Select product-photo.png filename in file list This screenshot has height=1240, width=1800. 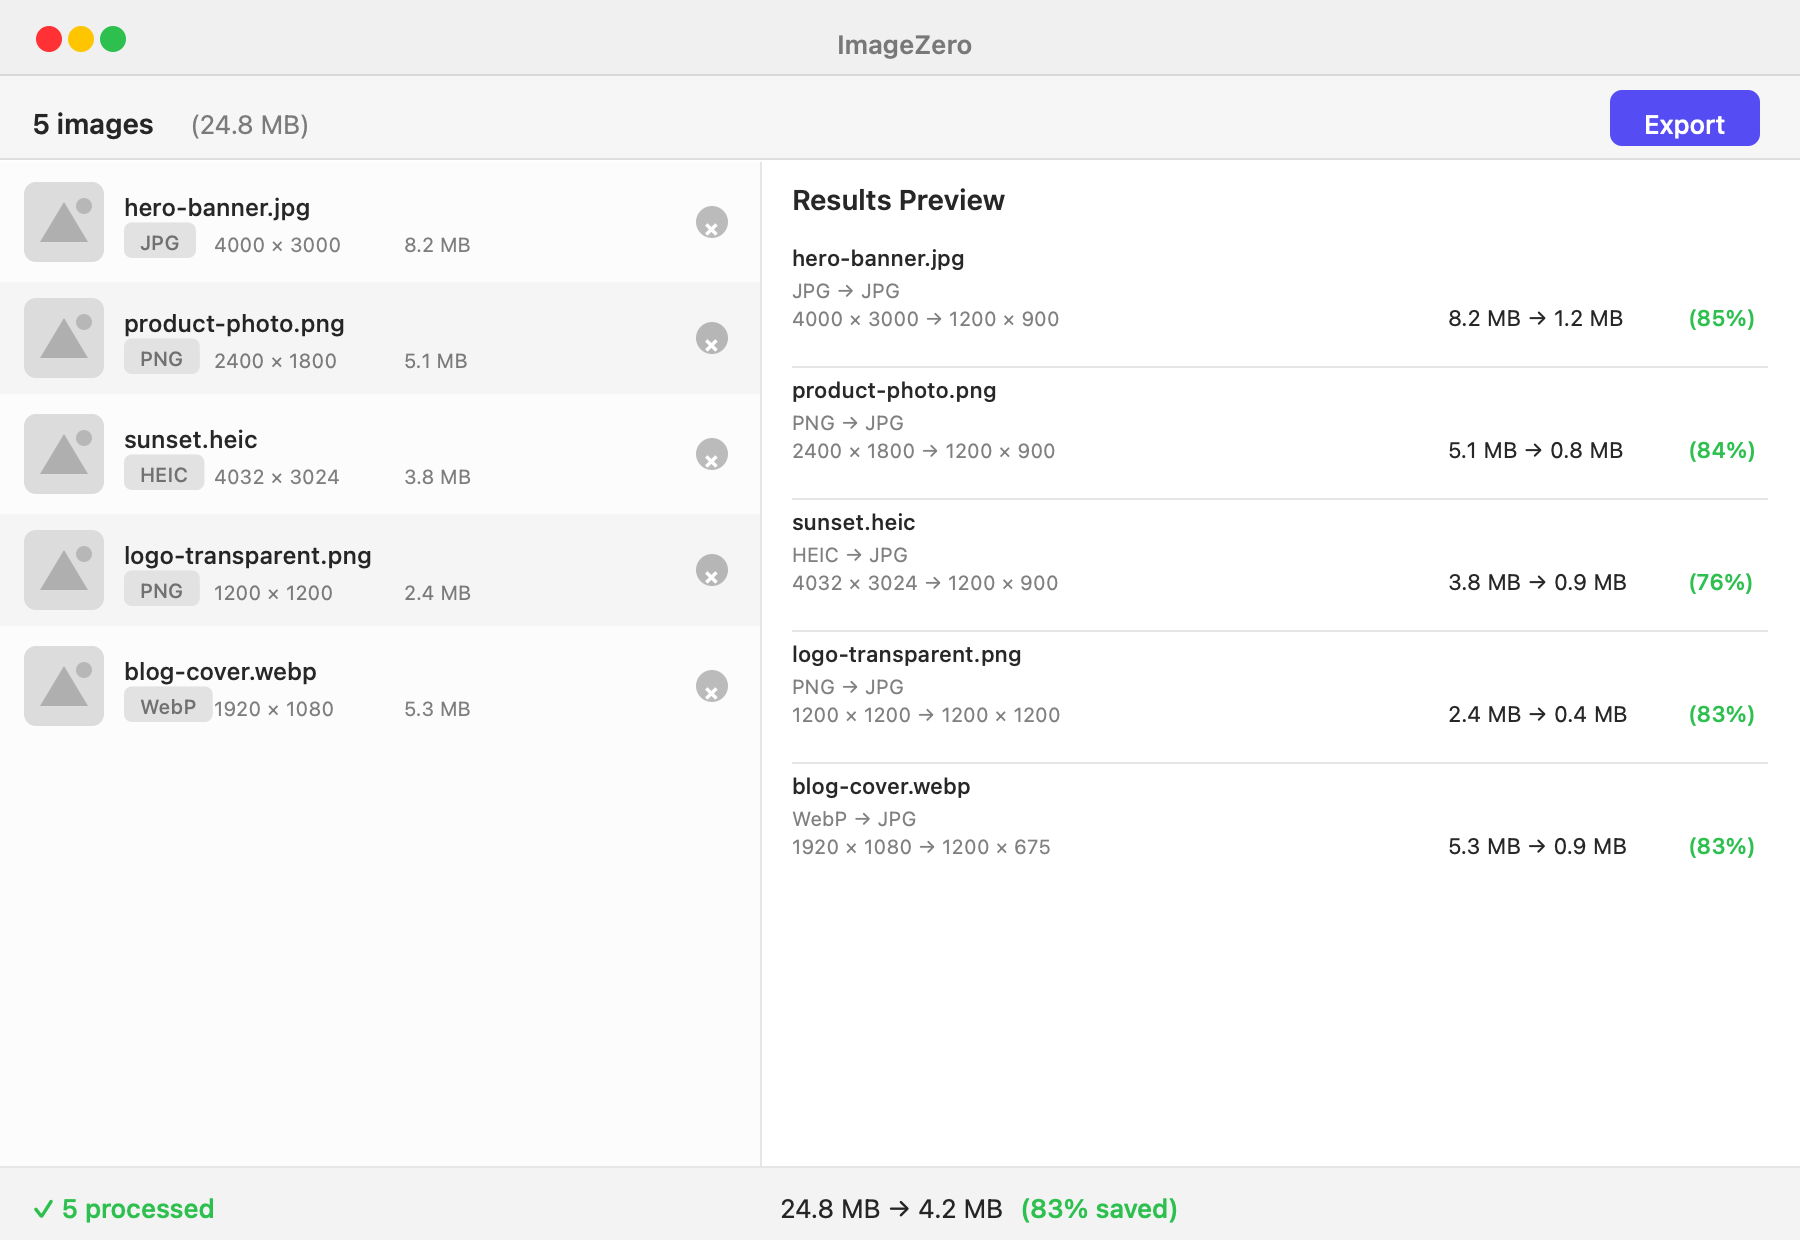(x=234, y=323)
